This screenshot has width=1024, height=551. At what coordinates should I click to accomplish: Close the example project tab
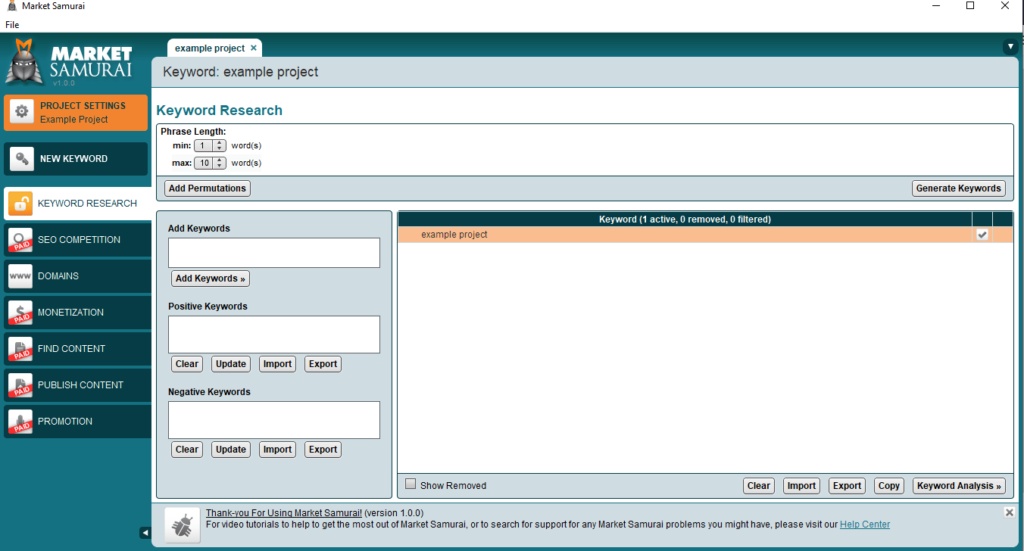(x=253, y=48)
